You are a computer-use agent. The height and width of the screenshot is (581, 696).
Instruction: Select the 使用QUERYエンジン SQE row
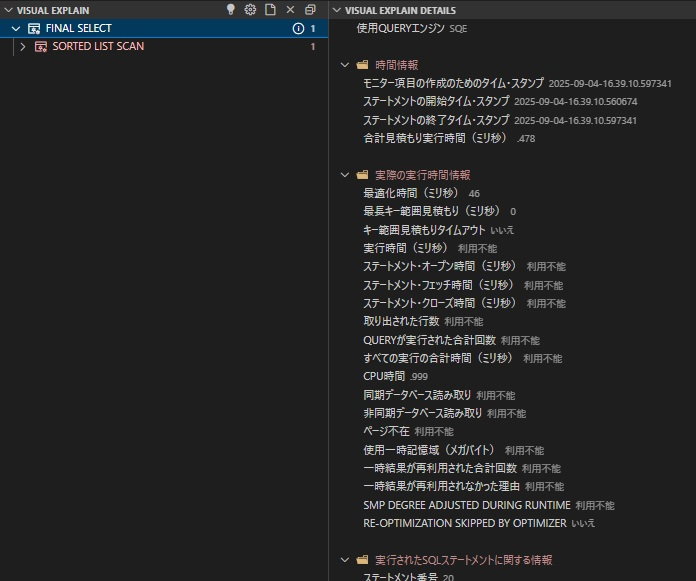pos(411,29)
